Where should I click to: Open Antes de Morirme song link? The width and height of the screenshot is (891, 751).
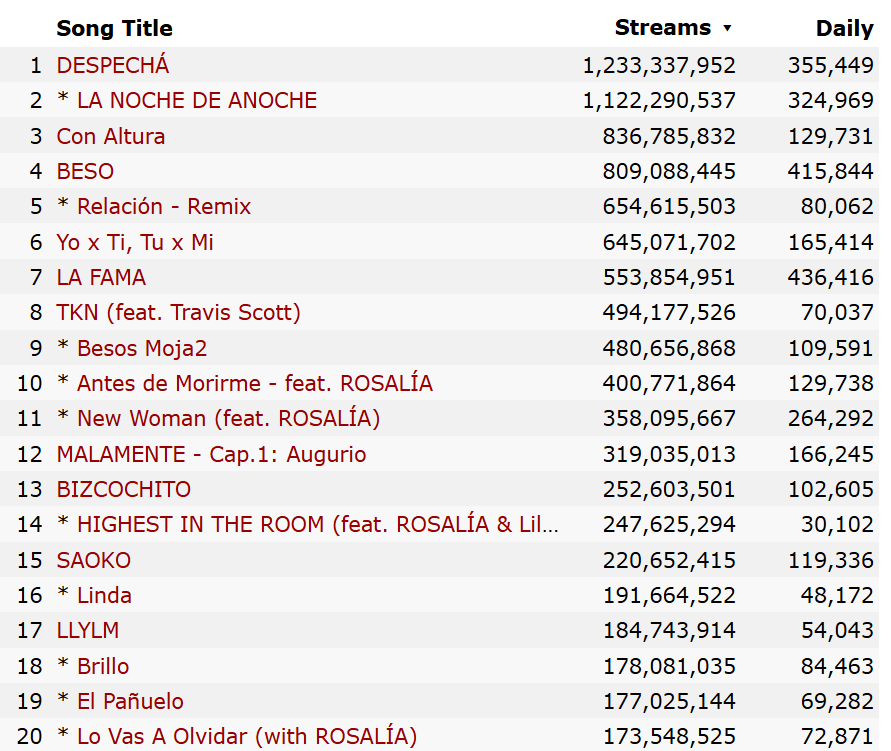coord(255,383)
